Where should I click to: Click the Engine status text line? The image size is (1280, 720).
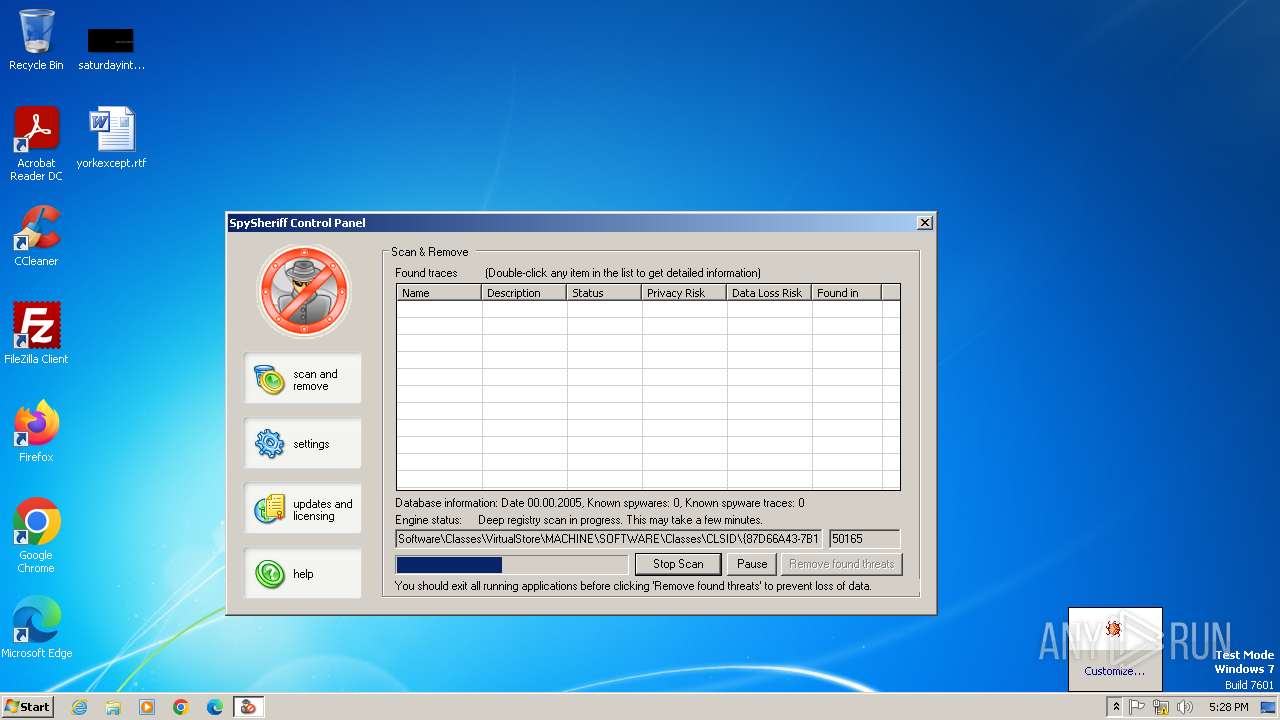tap(579, 520)
